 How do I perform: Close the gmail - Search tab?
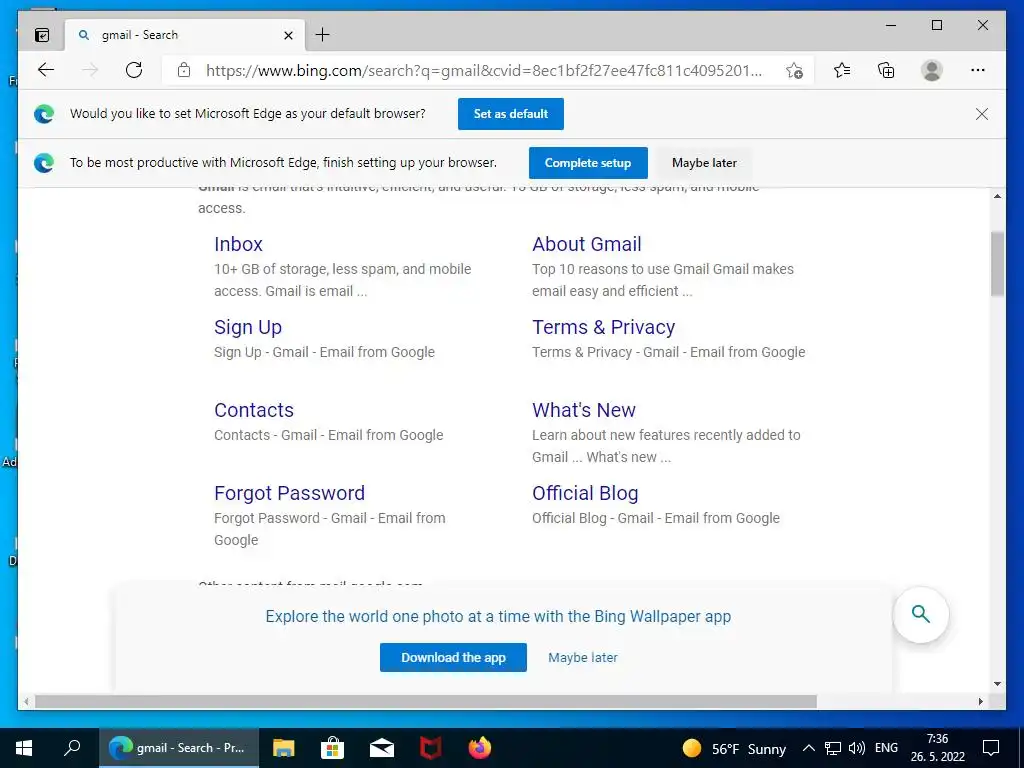[x=288, y=35]
